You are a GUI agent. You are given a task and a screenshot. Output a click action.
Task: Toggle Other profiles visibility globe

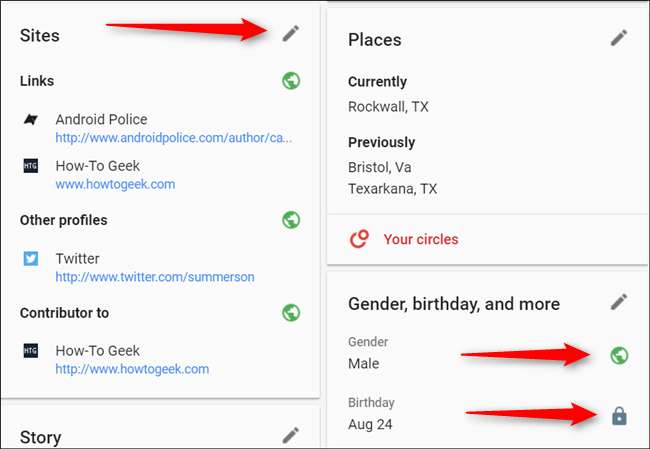click(x=291, y=219)
